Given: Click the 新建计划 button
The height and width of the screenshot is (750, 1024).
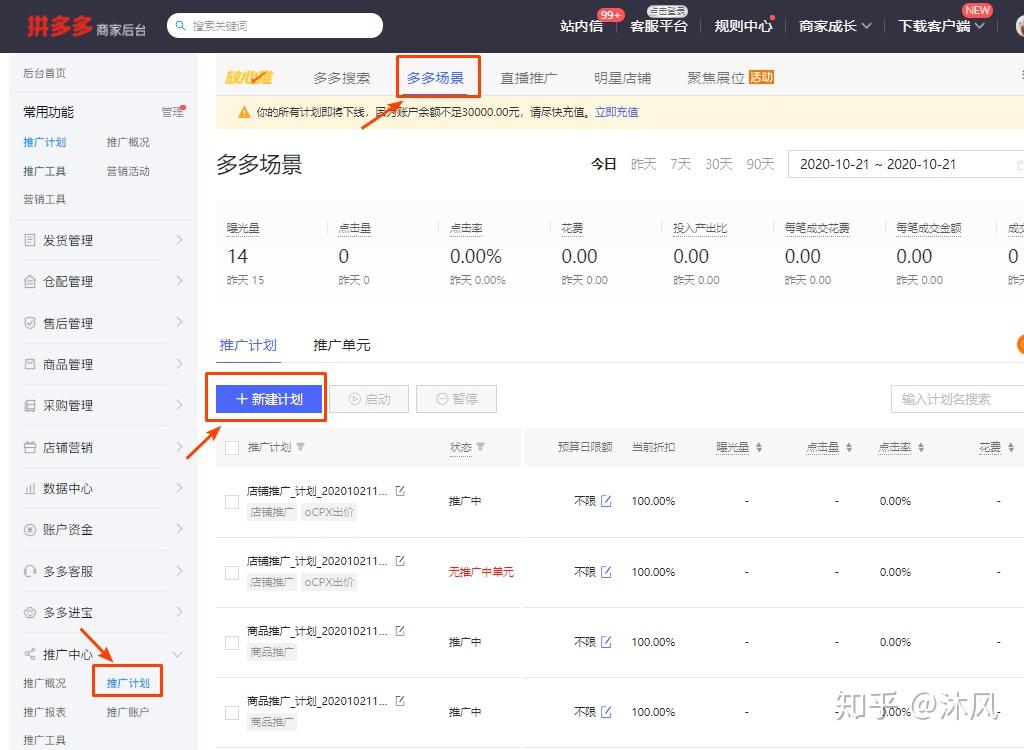Looking at the screenshot, I should point(269,399).
